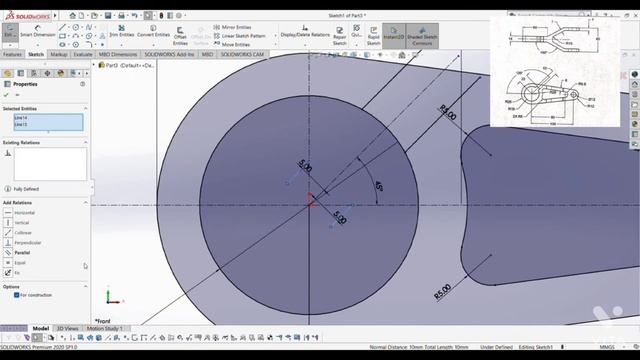Click the Open folder icon in the quick toolbar

94,16
